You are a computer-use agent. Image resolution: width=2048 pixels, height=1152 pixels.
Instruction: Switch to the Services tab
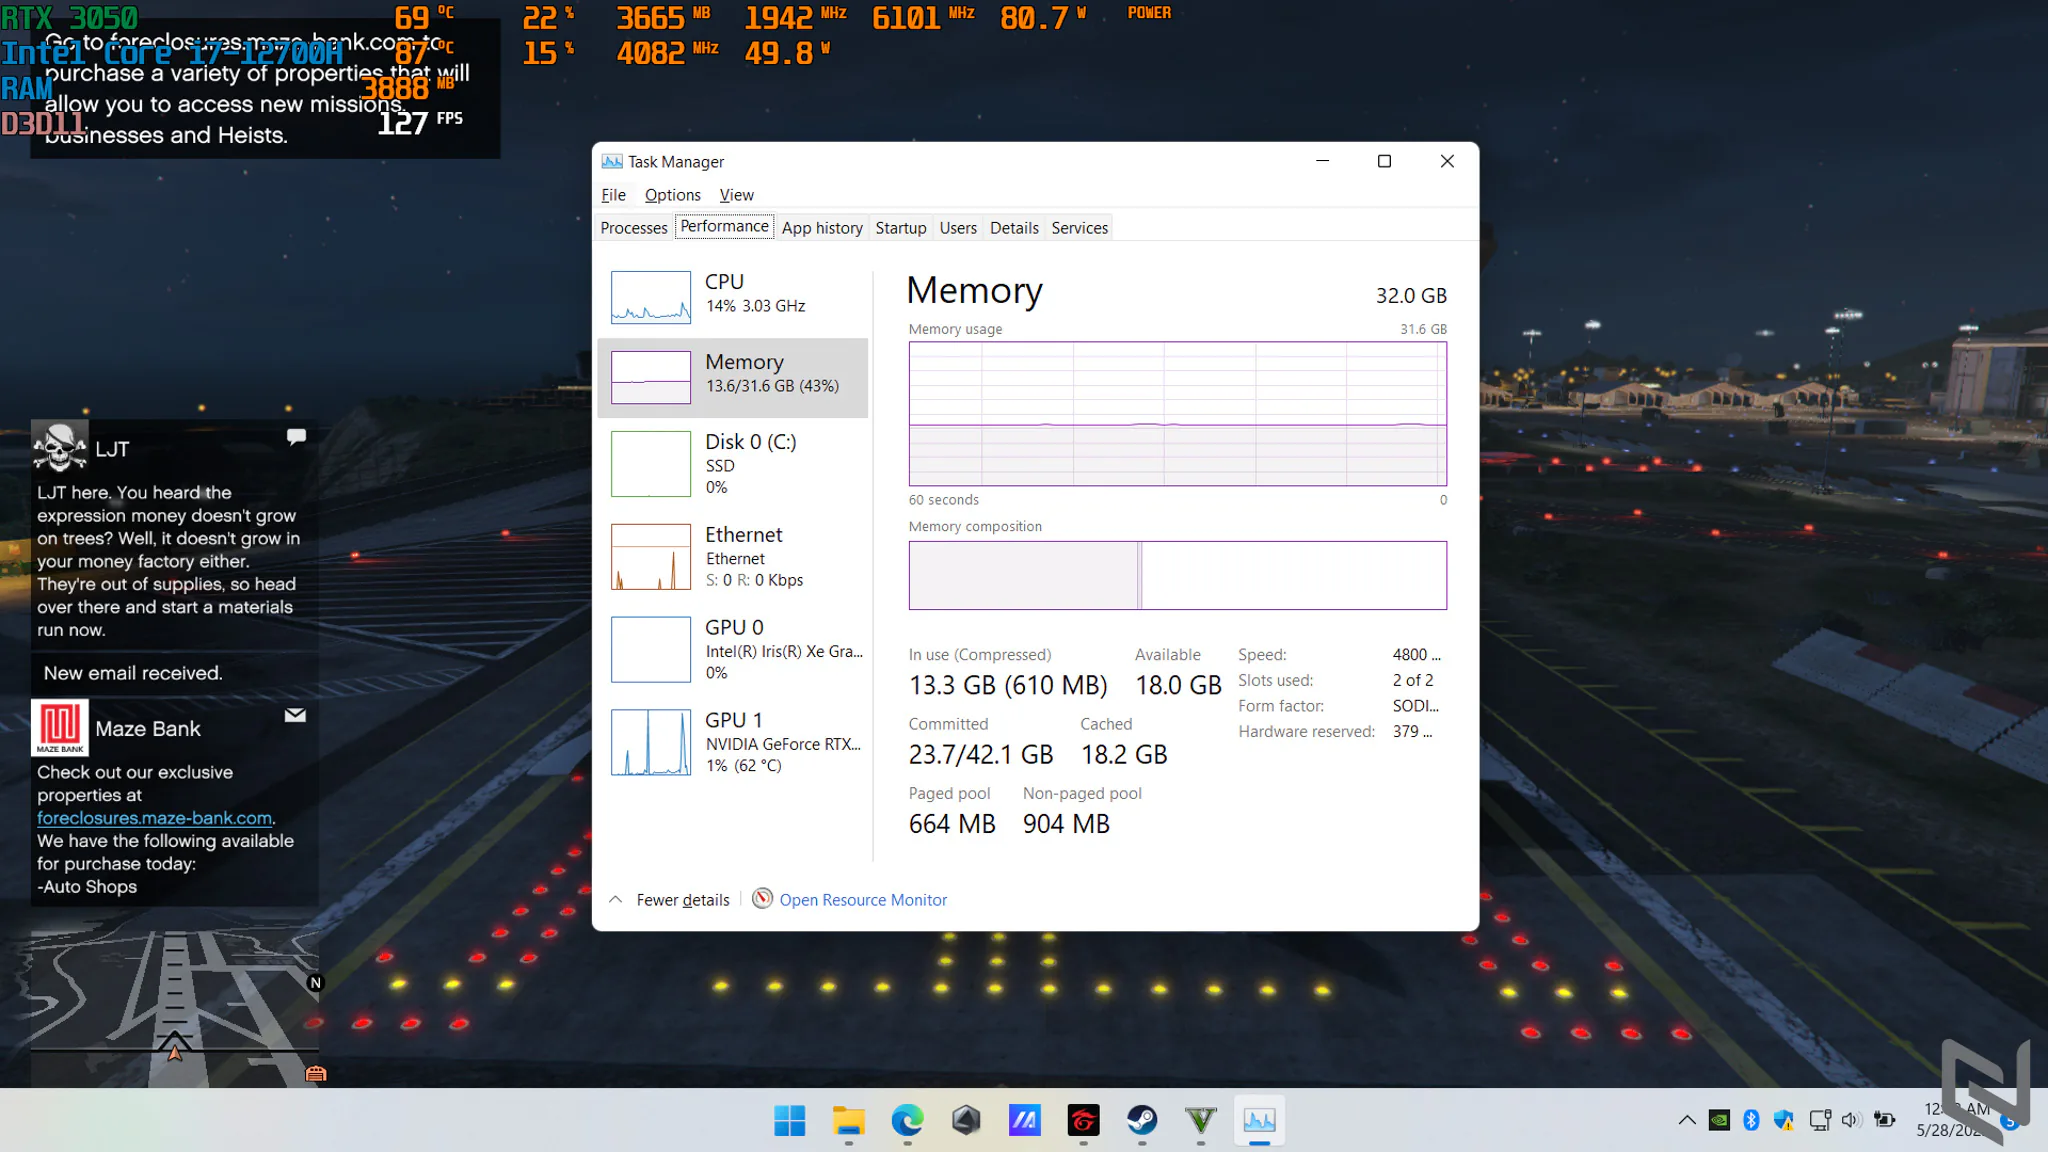point(1079,228)
